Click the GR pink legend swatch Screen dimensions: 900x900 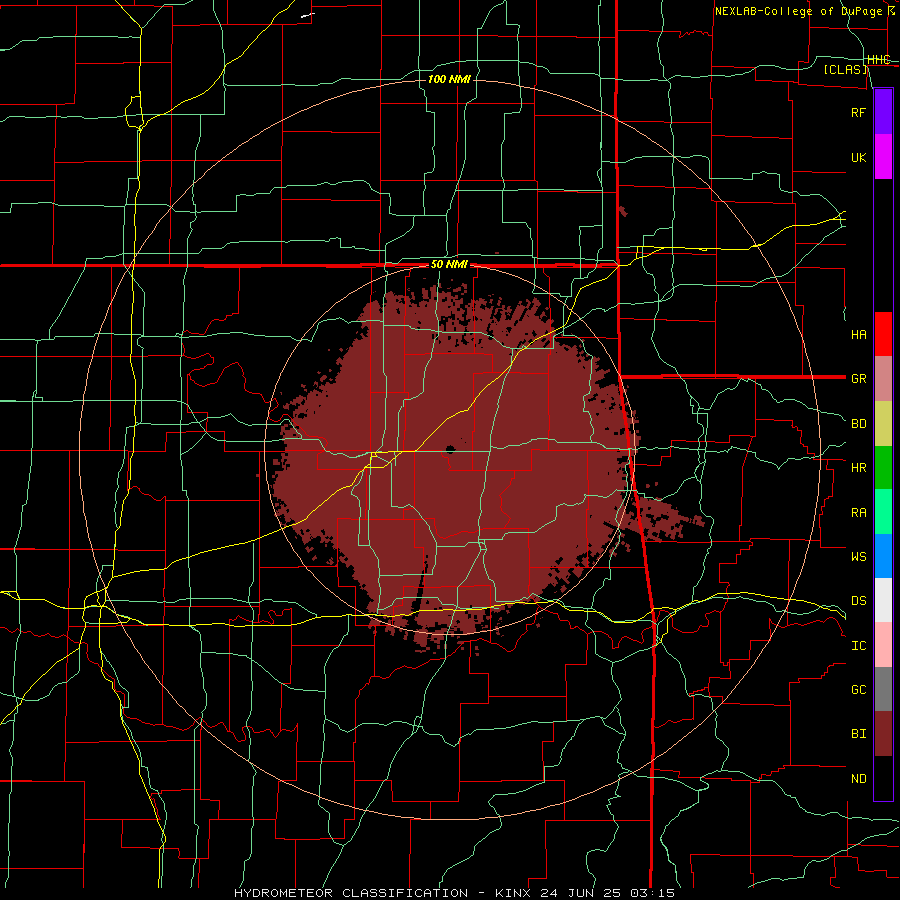(x=883, y=379)
